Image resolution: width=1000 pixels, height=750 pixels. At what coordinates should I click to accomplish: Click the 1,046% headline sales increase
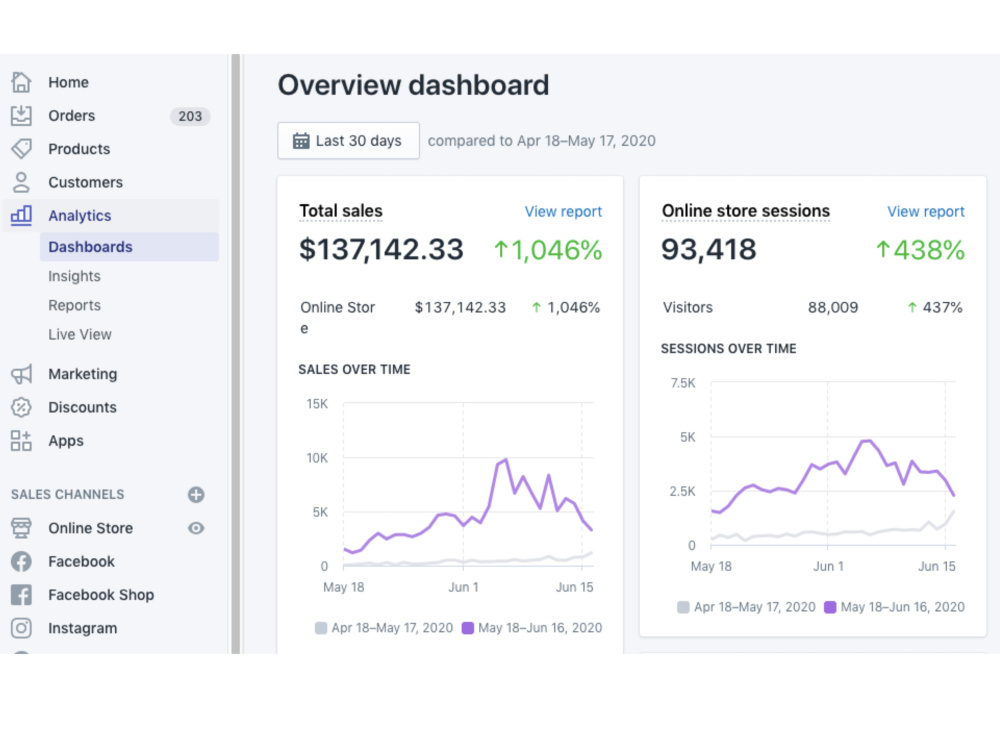point(548,250)
